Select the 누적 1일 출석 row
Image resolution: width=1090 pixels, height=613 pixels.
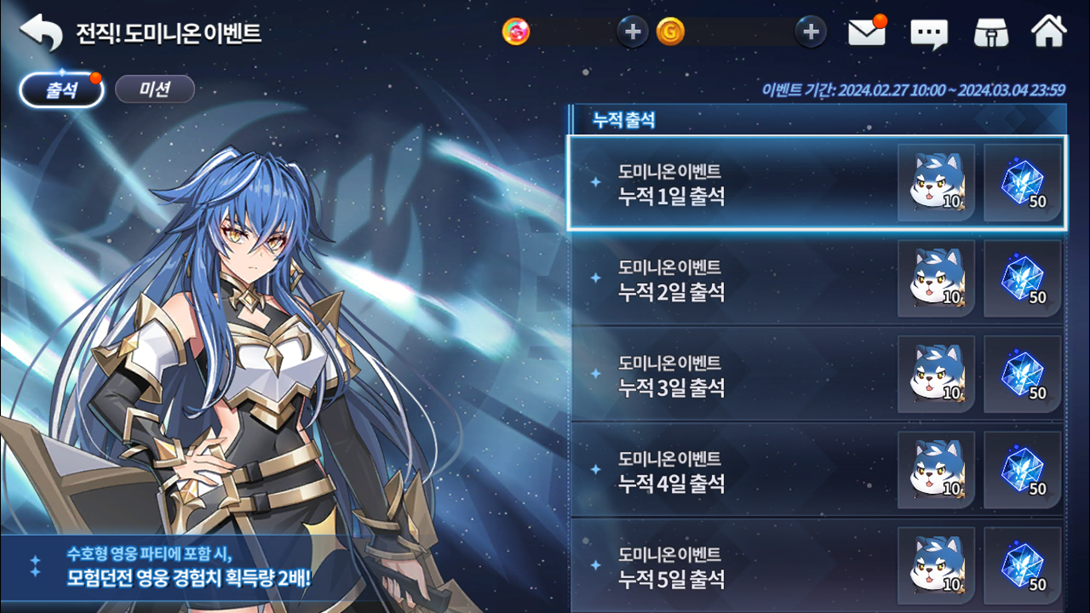pos(817,183)
